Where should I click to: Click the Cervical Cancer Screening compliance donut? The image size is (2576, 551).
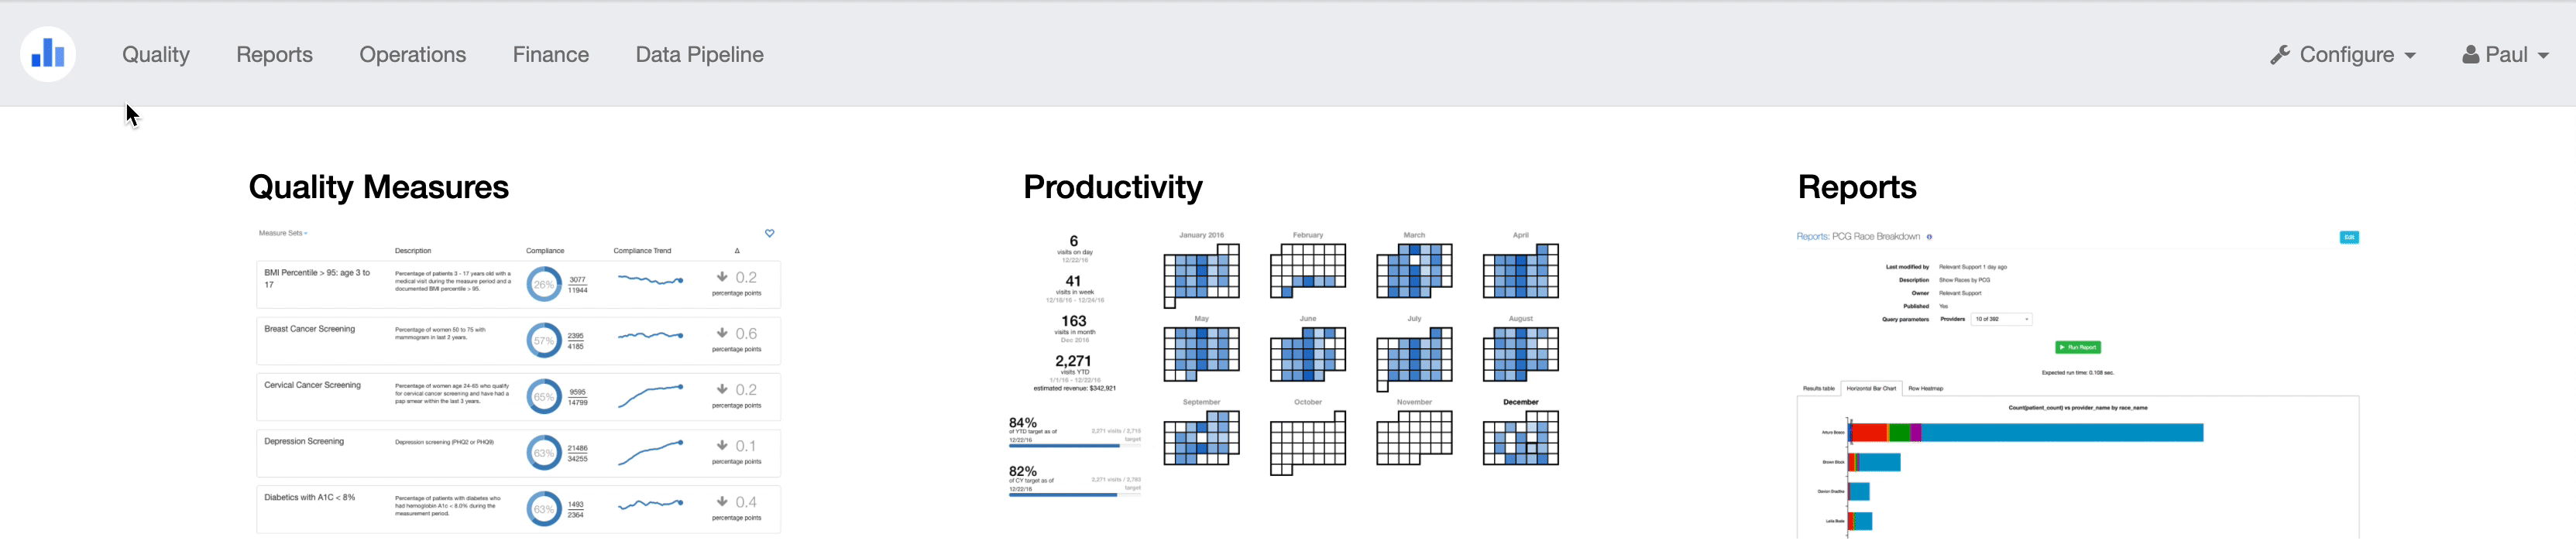click(543, 397)
